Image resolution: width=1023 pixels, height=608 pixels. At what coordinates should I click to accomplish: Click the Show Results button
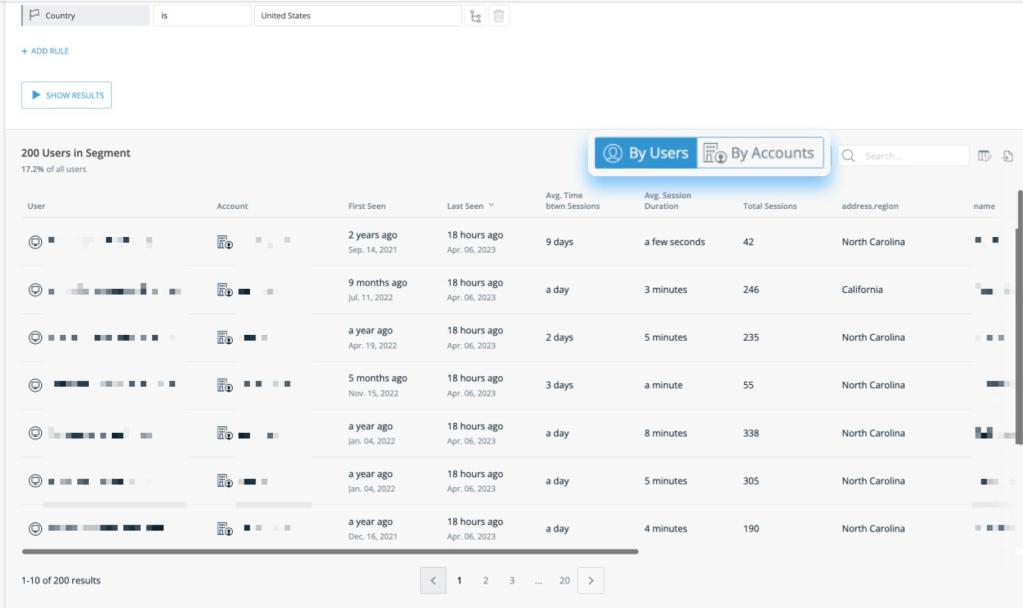[66, 95]
